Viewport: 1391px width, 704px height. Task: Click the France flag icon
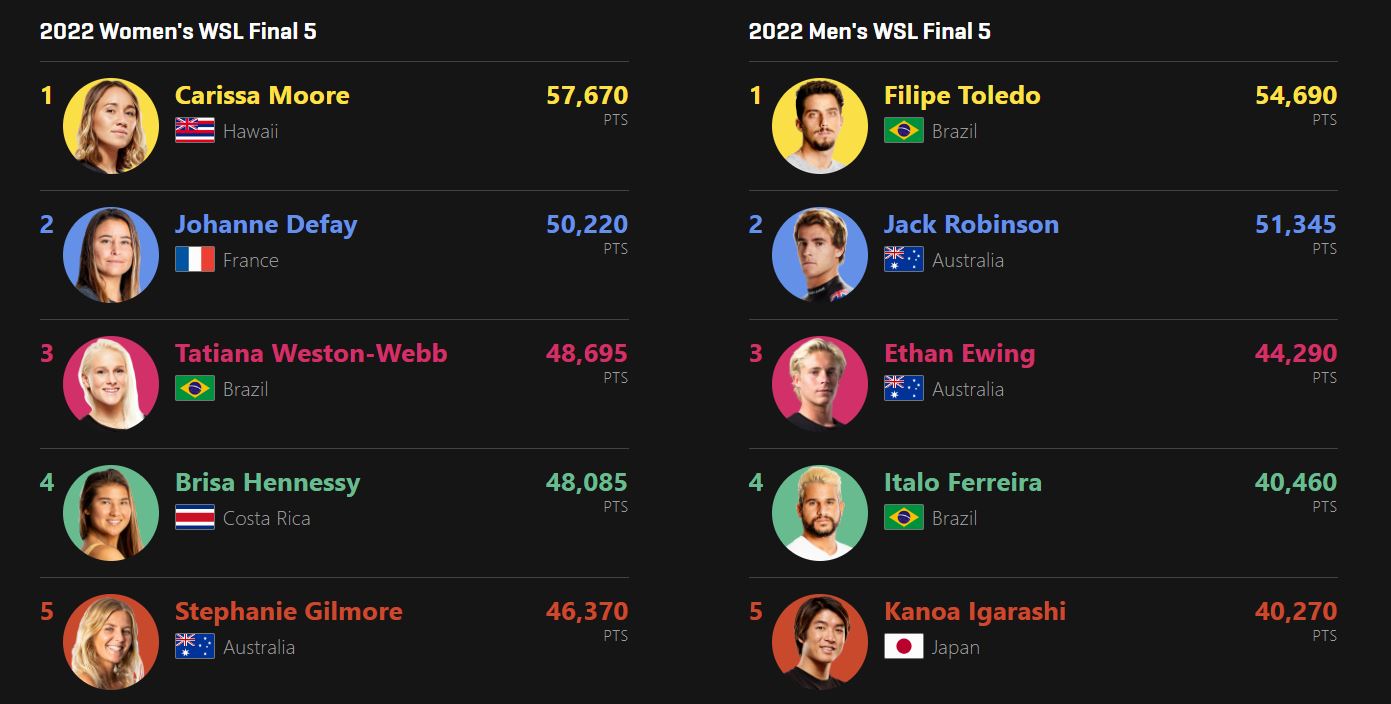[x=195, y=260]
